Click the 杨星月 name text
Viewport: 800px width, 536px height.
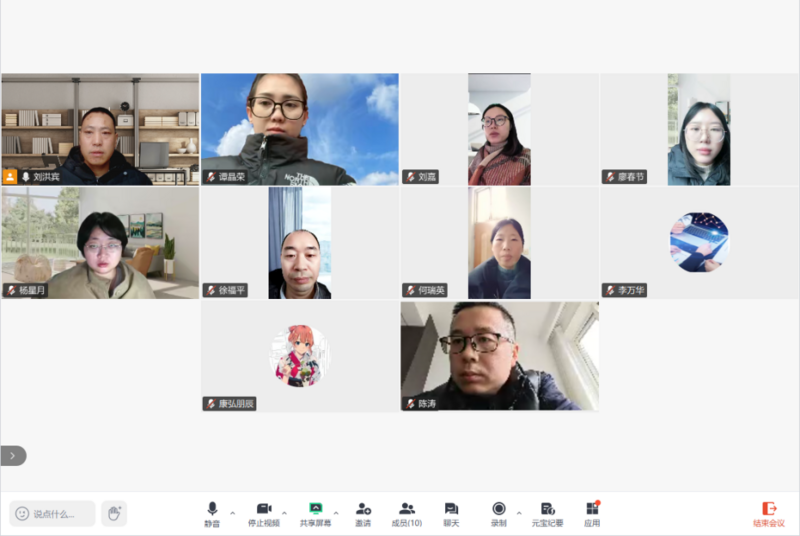tap(32, 291)
